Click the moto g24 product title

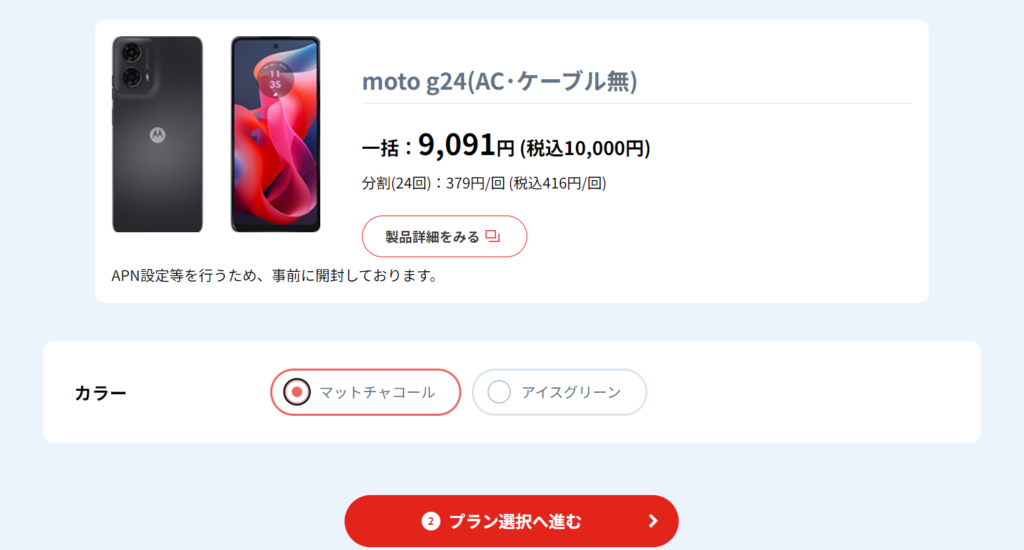pyautogui.click(x=500, y=81)
